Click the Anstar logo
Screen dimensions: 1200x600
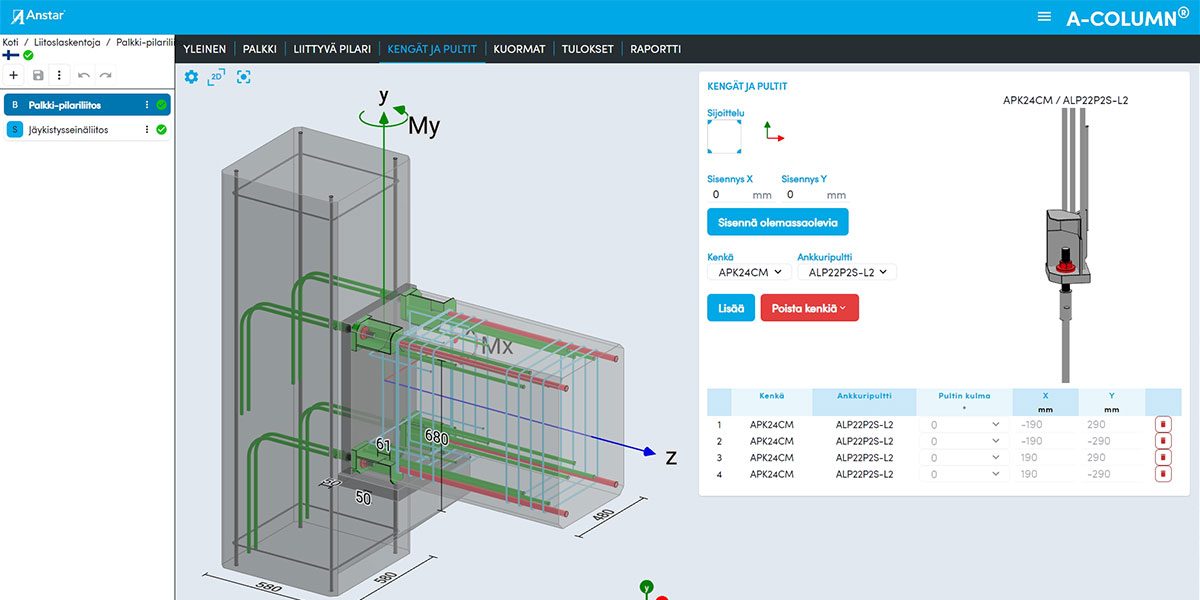tap(39, 16)
